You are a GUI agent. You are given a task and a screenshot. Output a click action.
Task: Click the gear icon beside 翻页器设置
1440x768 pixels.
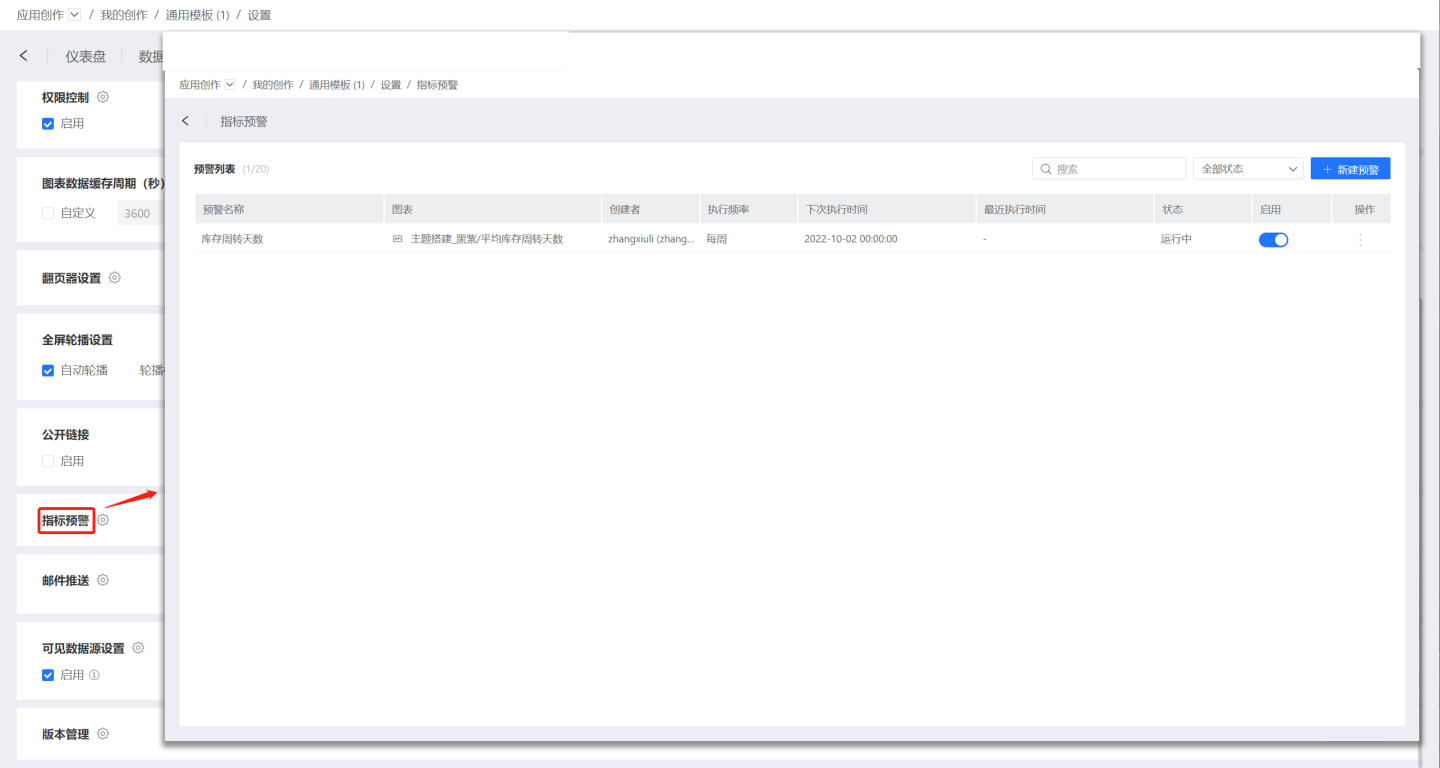115,278
